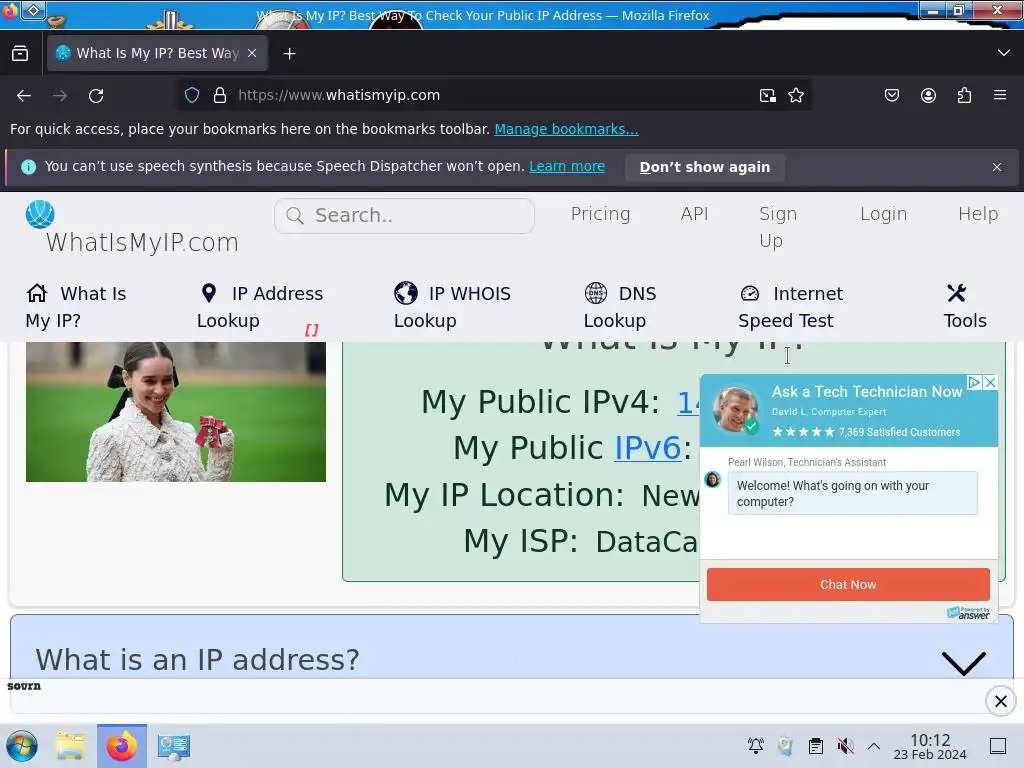Open the Start menu button
Image resolution: width=1024 pixels, height=768 pixels.
22,746
